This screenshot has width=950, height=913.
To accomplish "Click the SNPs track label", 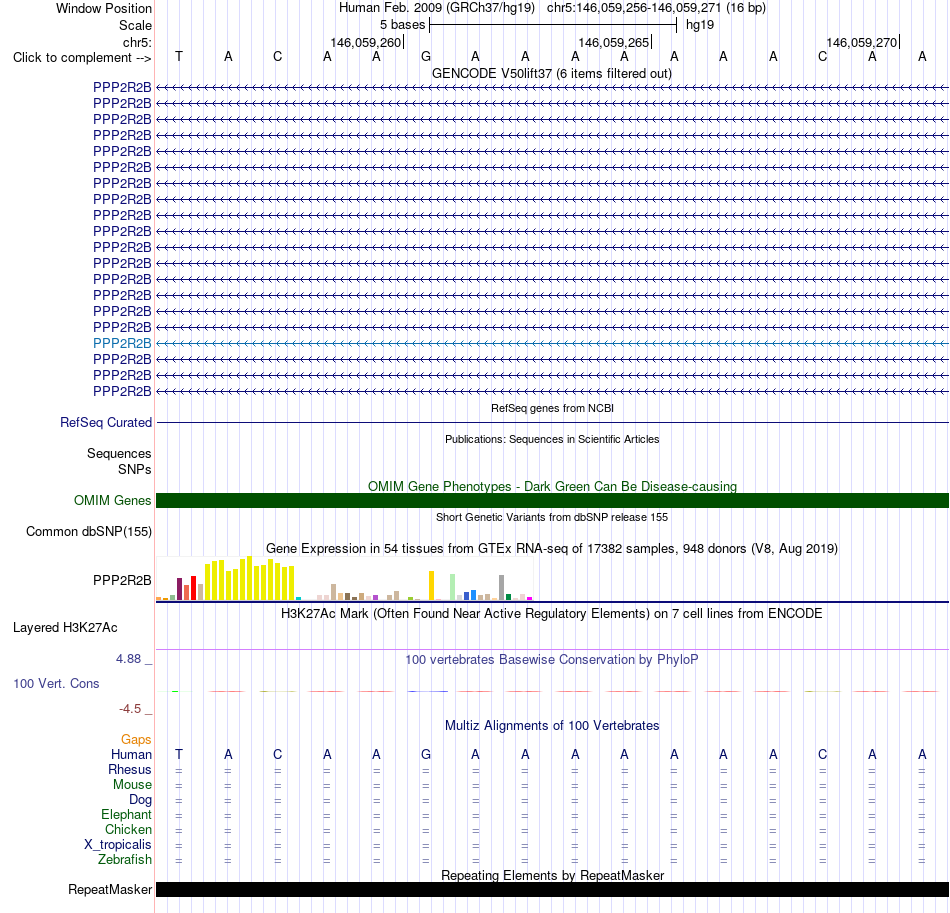I will coord(135,470).
